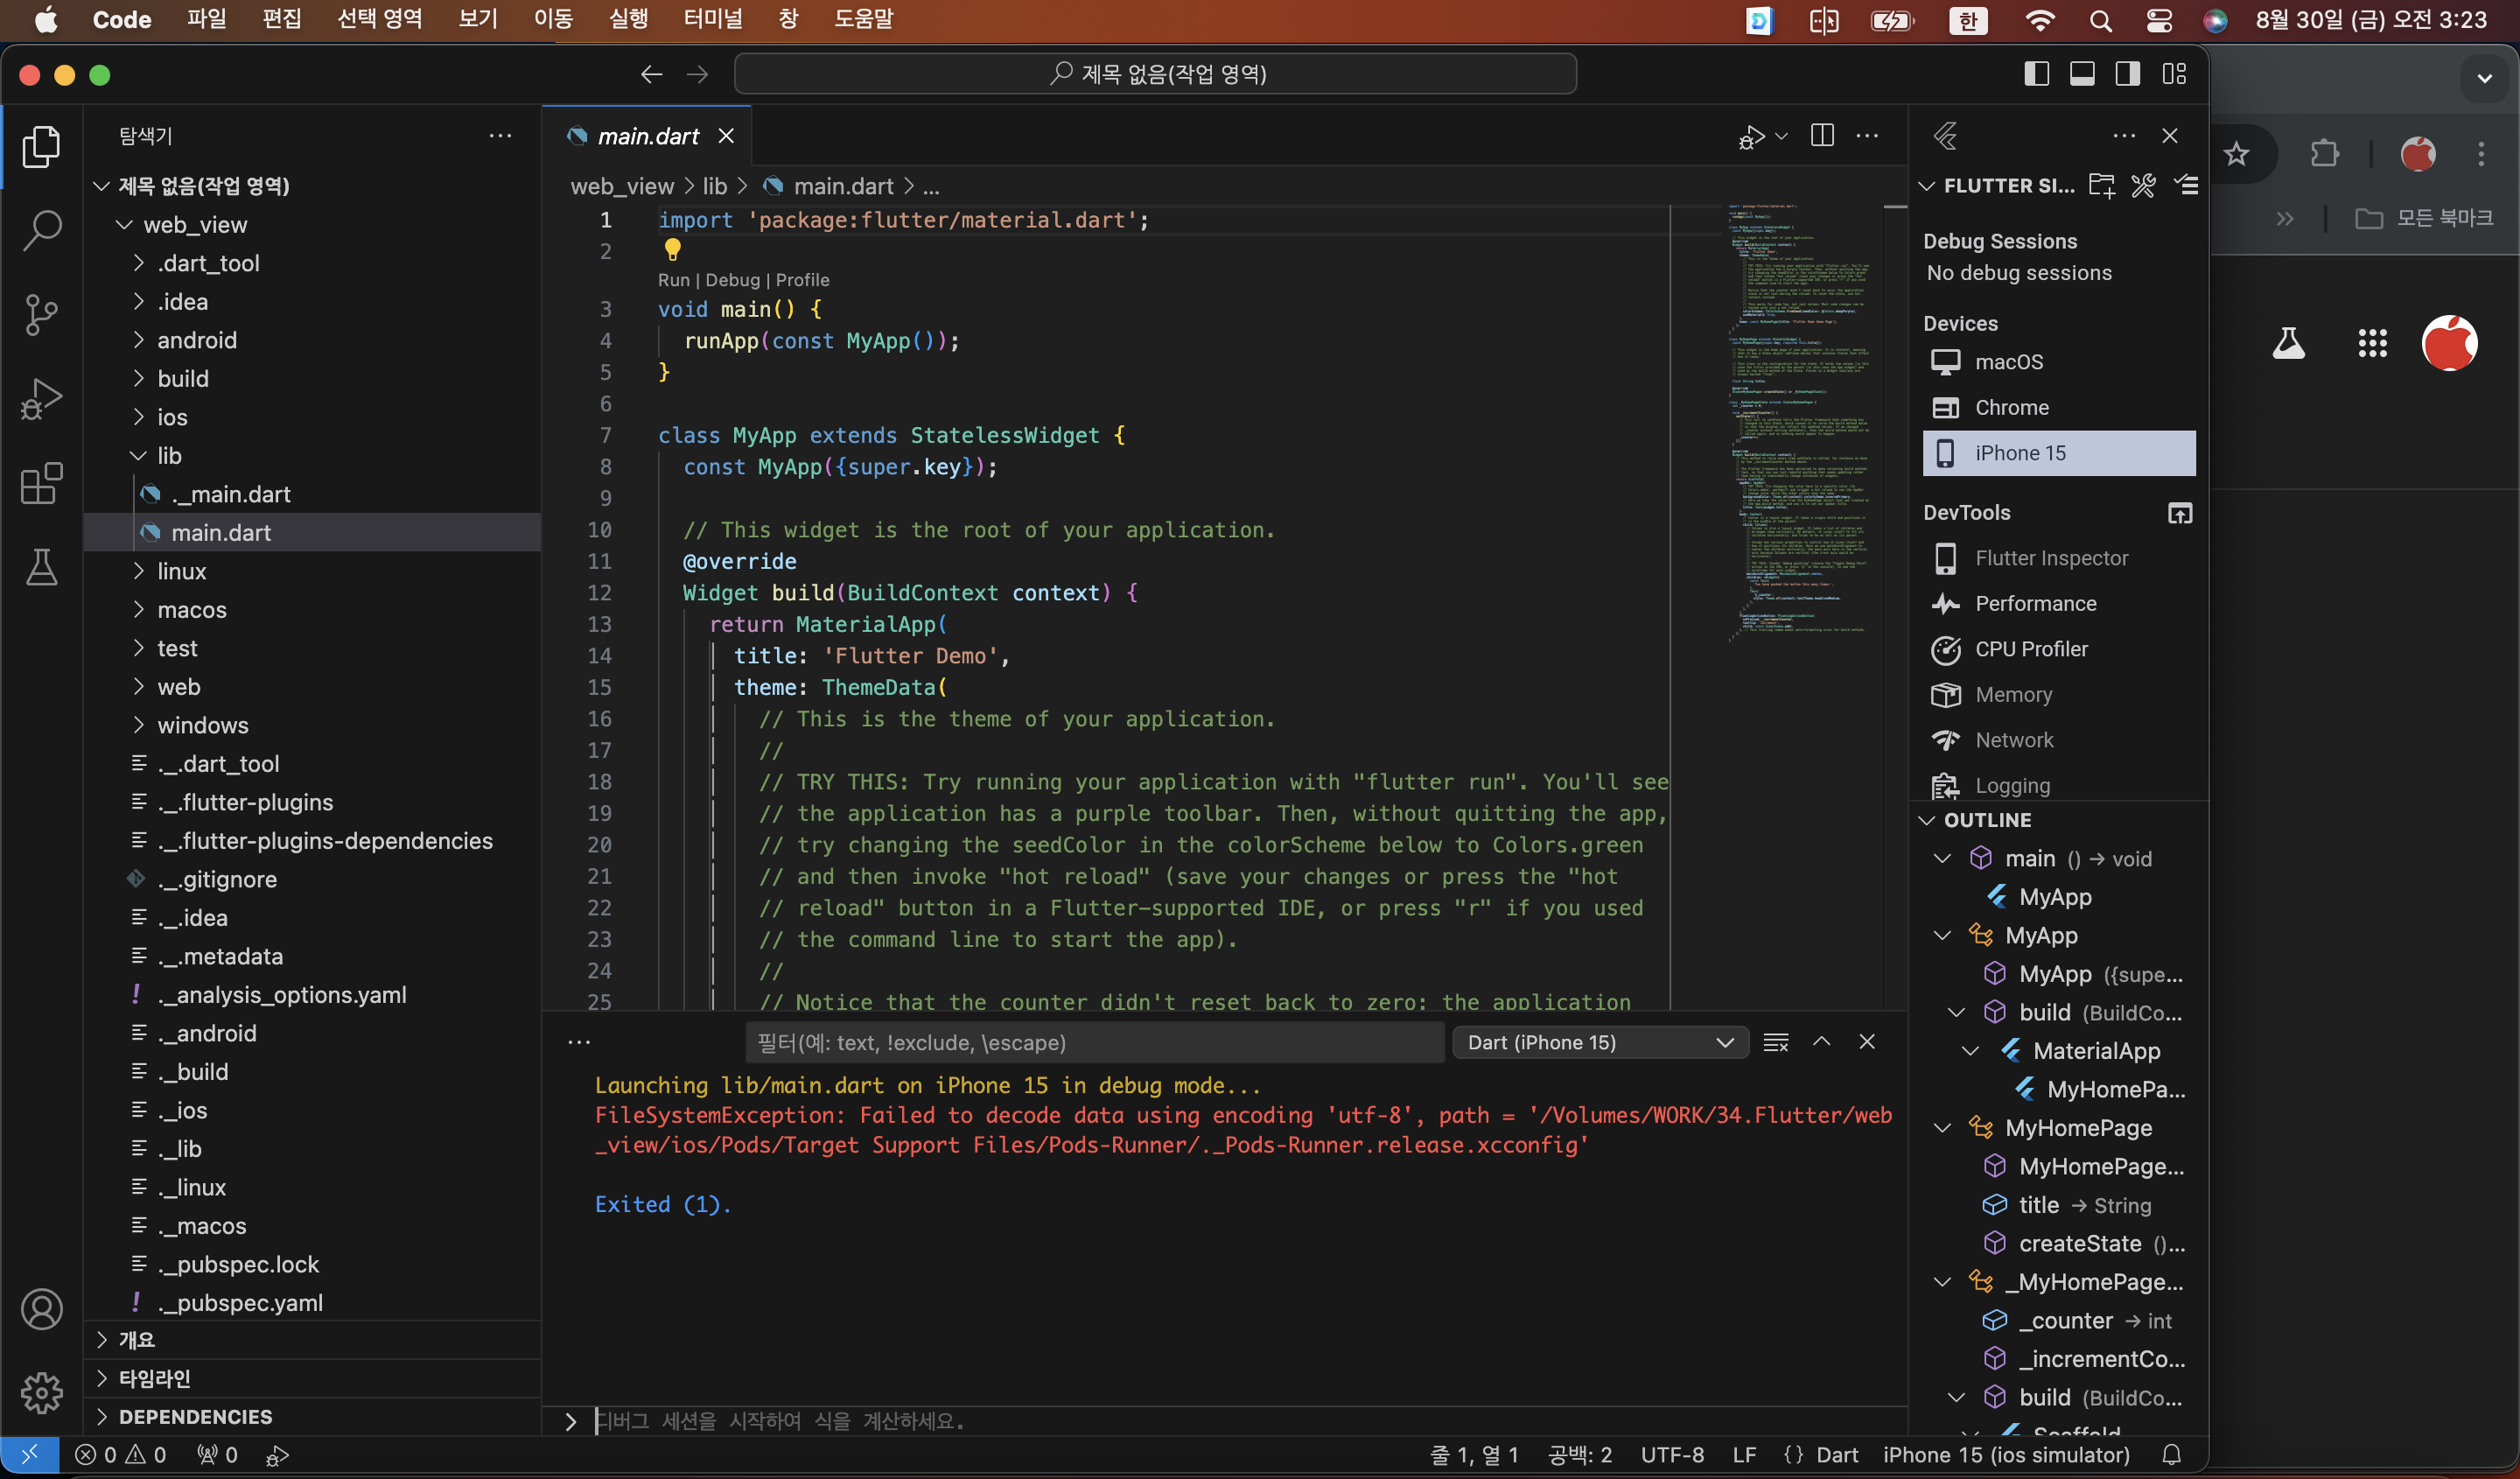
Task: Clear the debug console output
Action: click(x=1776, y=1042)
